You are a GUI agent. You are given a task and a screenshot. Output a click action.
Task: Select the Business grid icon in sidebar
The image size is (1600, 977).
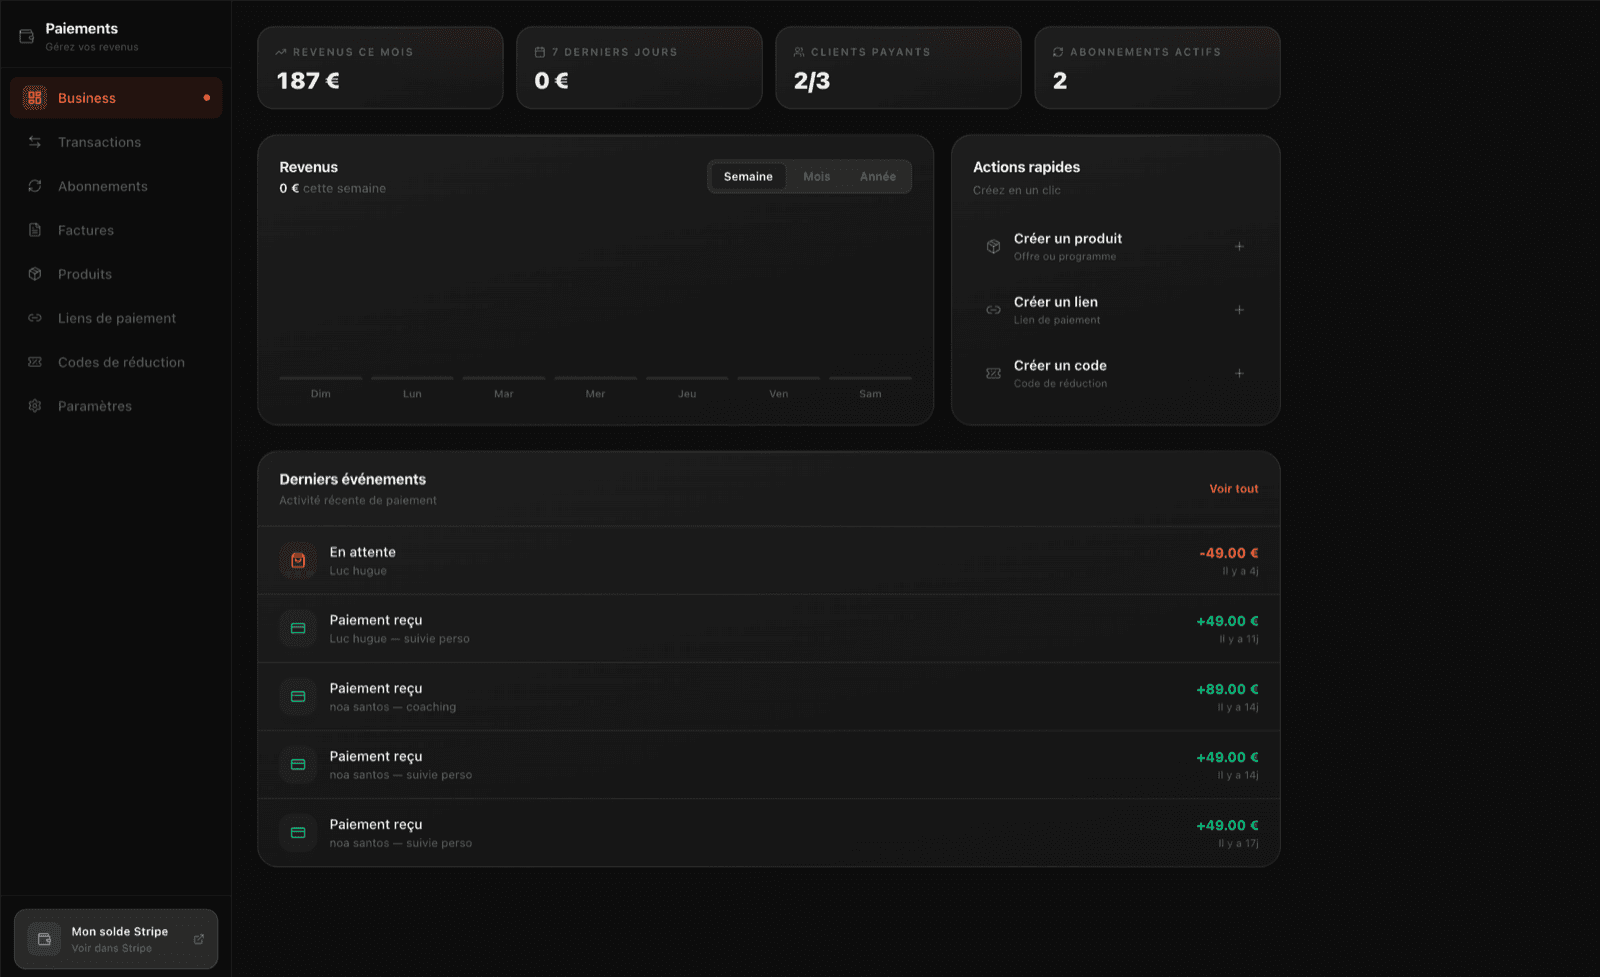(35, 97)
